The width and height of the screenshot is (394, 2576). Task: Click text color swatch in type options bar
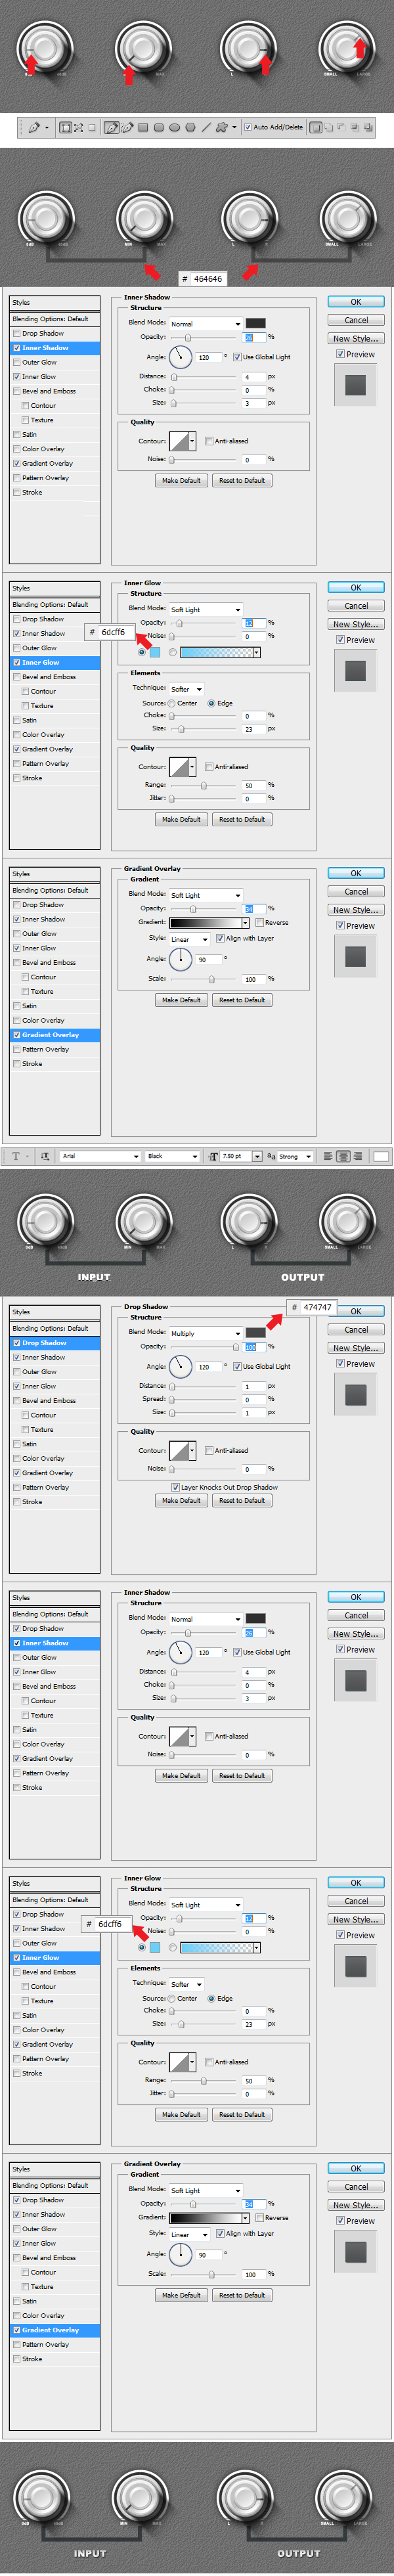point(381,1156)
